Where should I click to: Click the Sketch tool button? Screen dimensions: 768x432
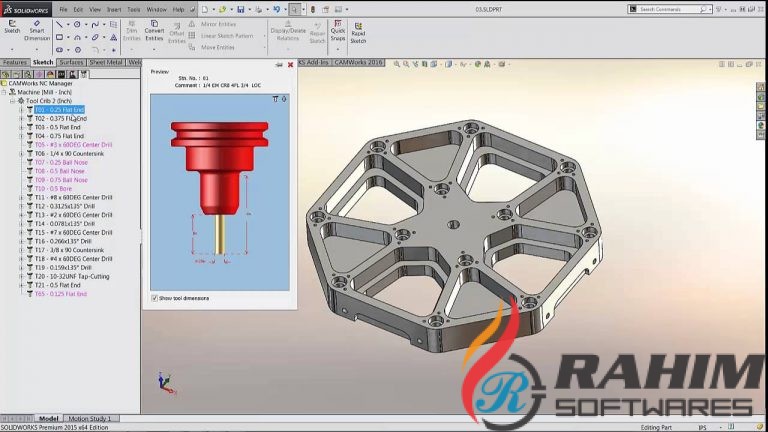[x=12, y=27]
